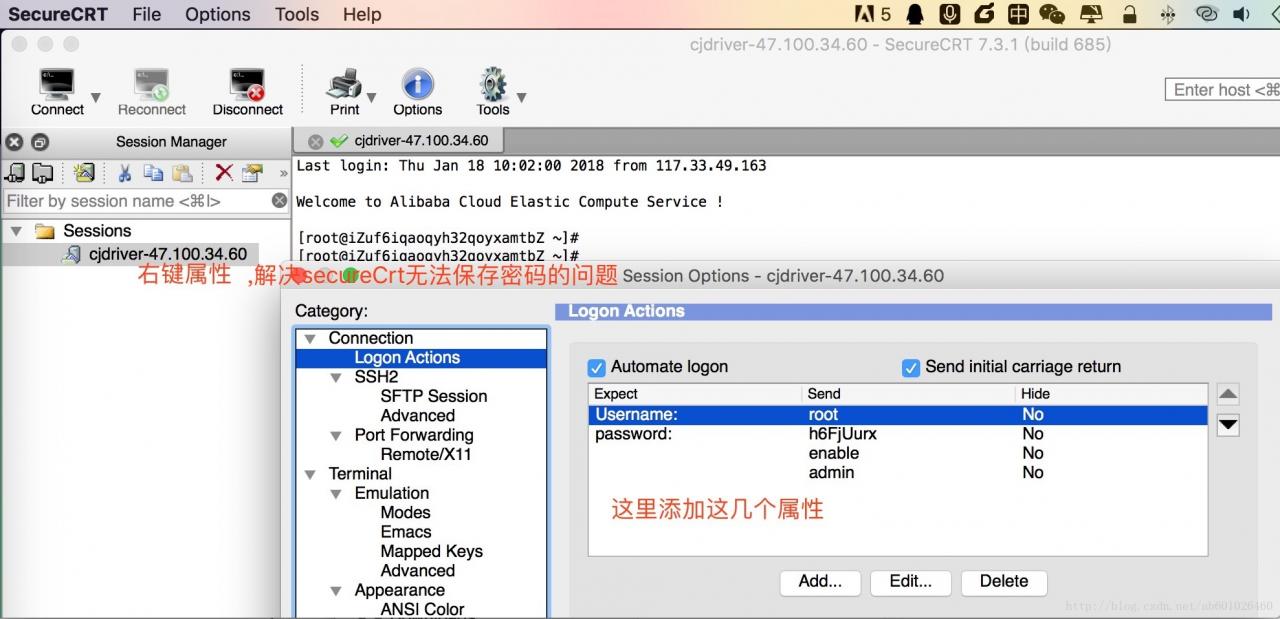Click the Bluetooth menu bar icon
Image resolution: width=1280 pixels, height=619 pixels.
[1167, 14]
